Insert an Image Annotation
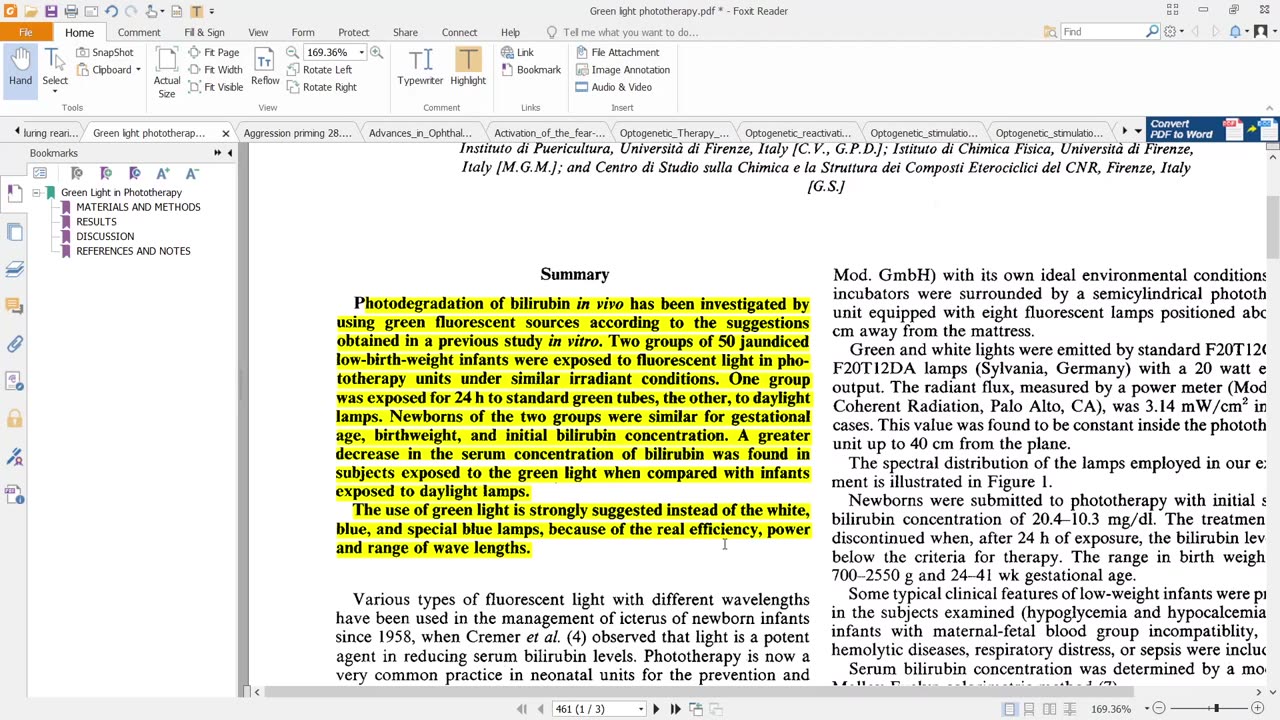 (x=622, y=70)
